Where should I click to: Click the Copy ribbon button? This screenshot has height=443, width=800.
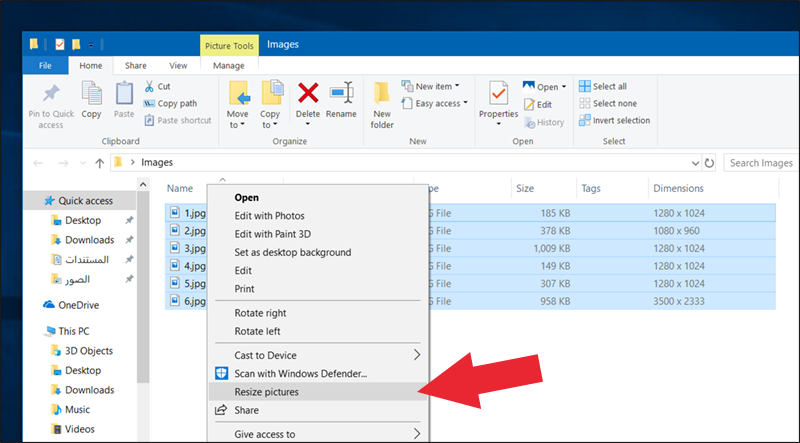91,100
